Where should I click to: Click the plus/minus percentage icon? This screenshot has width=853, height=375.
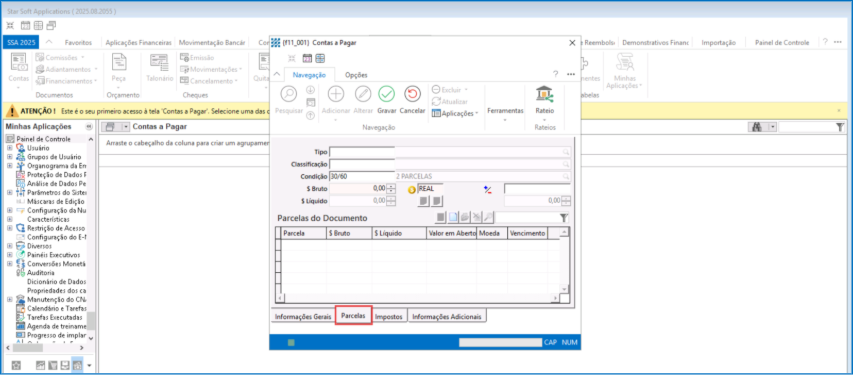click(487, 189)
